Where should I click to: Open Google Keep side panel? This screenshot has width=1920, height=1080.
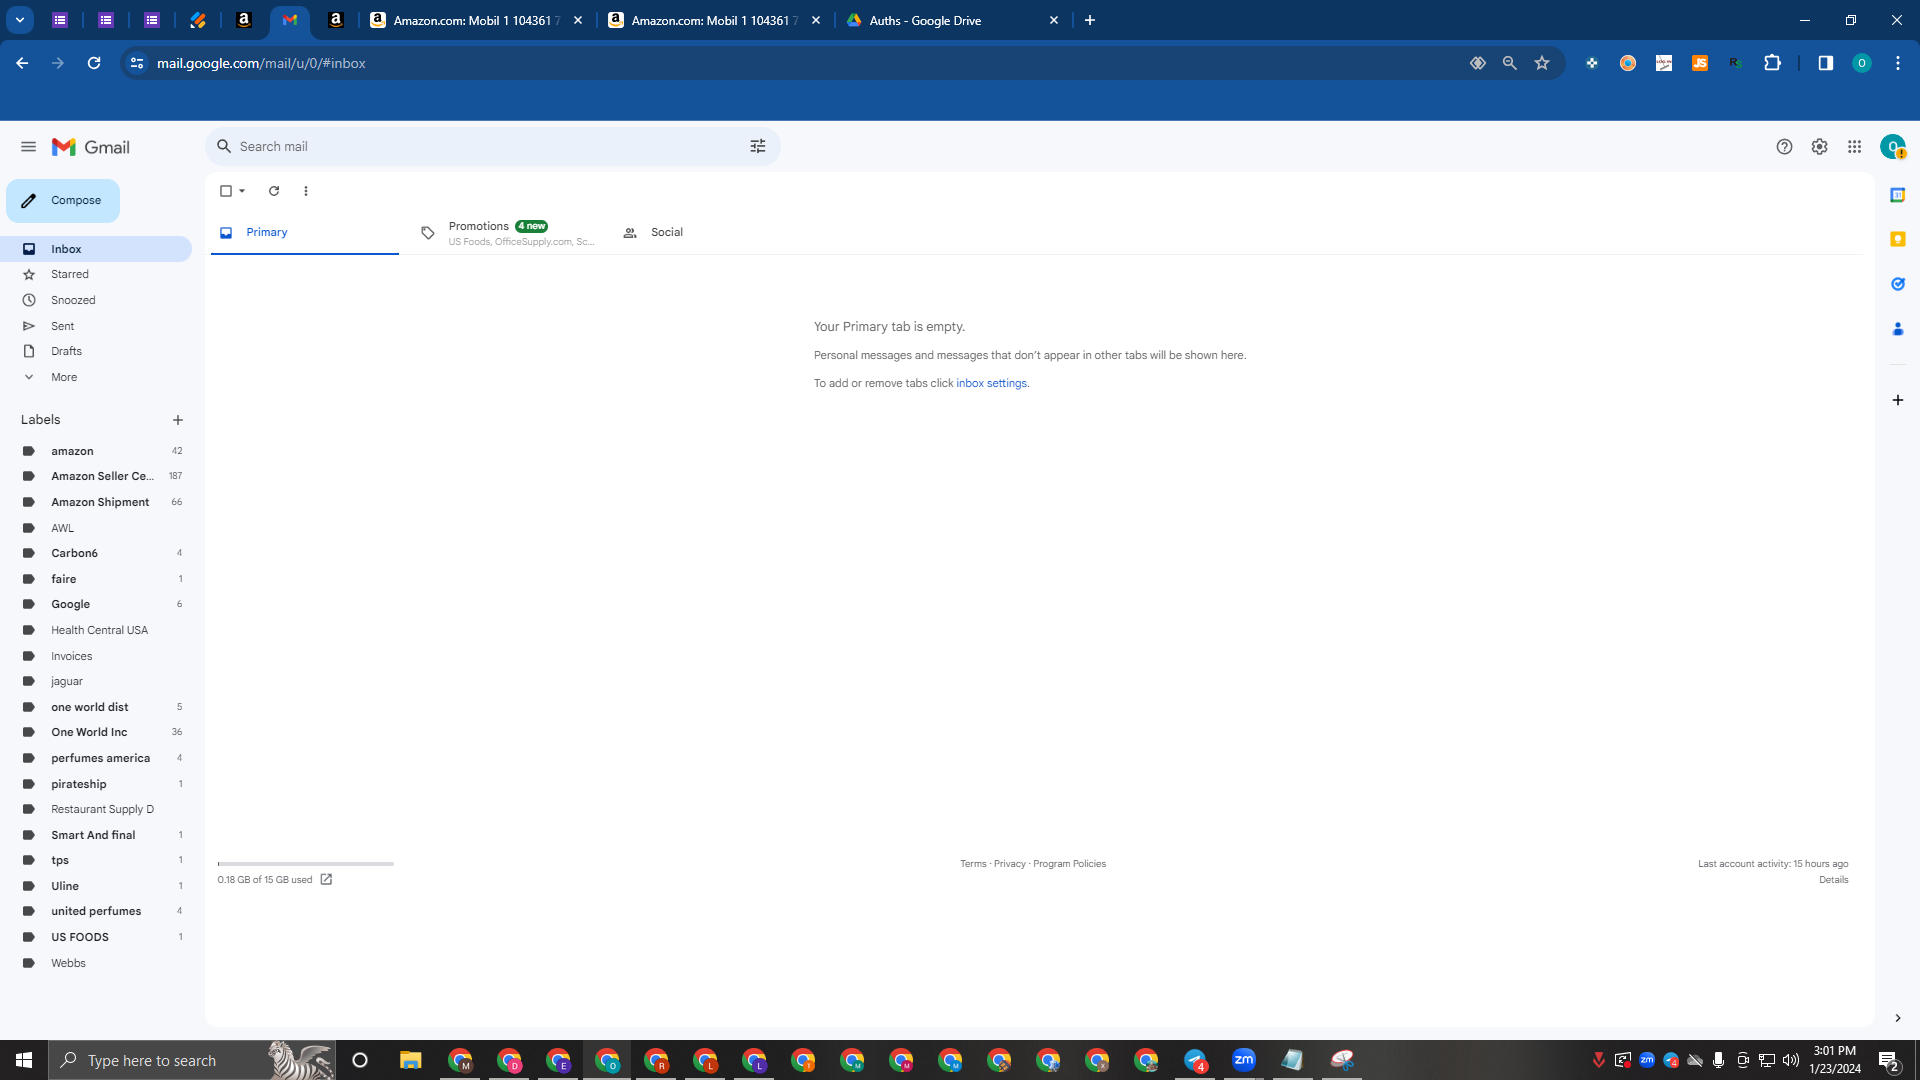pyautogui.click(x=1897, y=239)
